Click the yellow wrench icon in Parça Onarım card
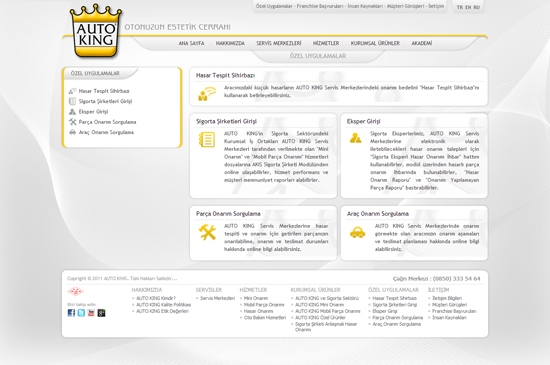 click(207, 232)
